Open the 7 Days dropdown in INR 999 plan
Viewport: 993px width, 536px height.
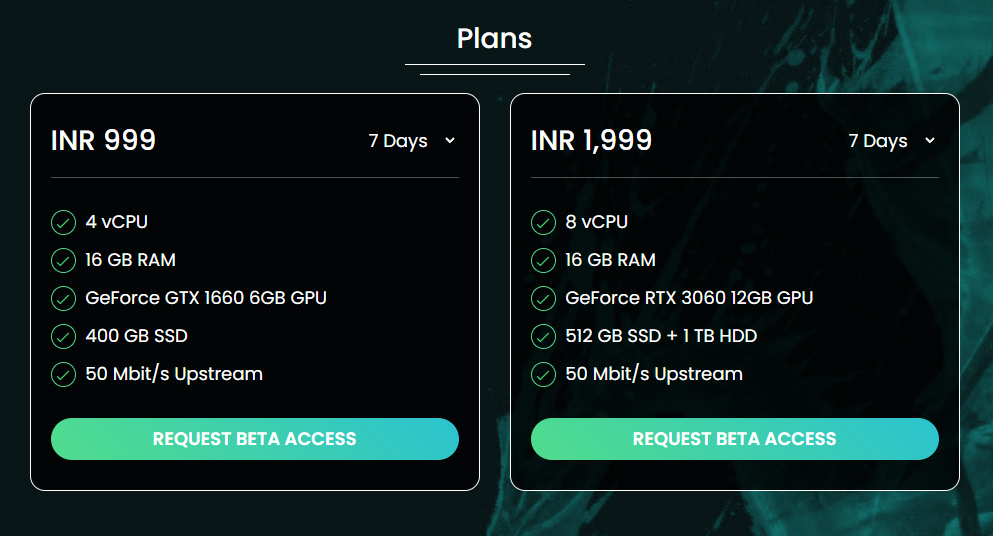(412, 141)
